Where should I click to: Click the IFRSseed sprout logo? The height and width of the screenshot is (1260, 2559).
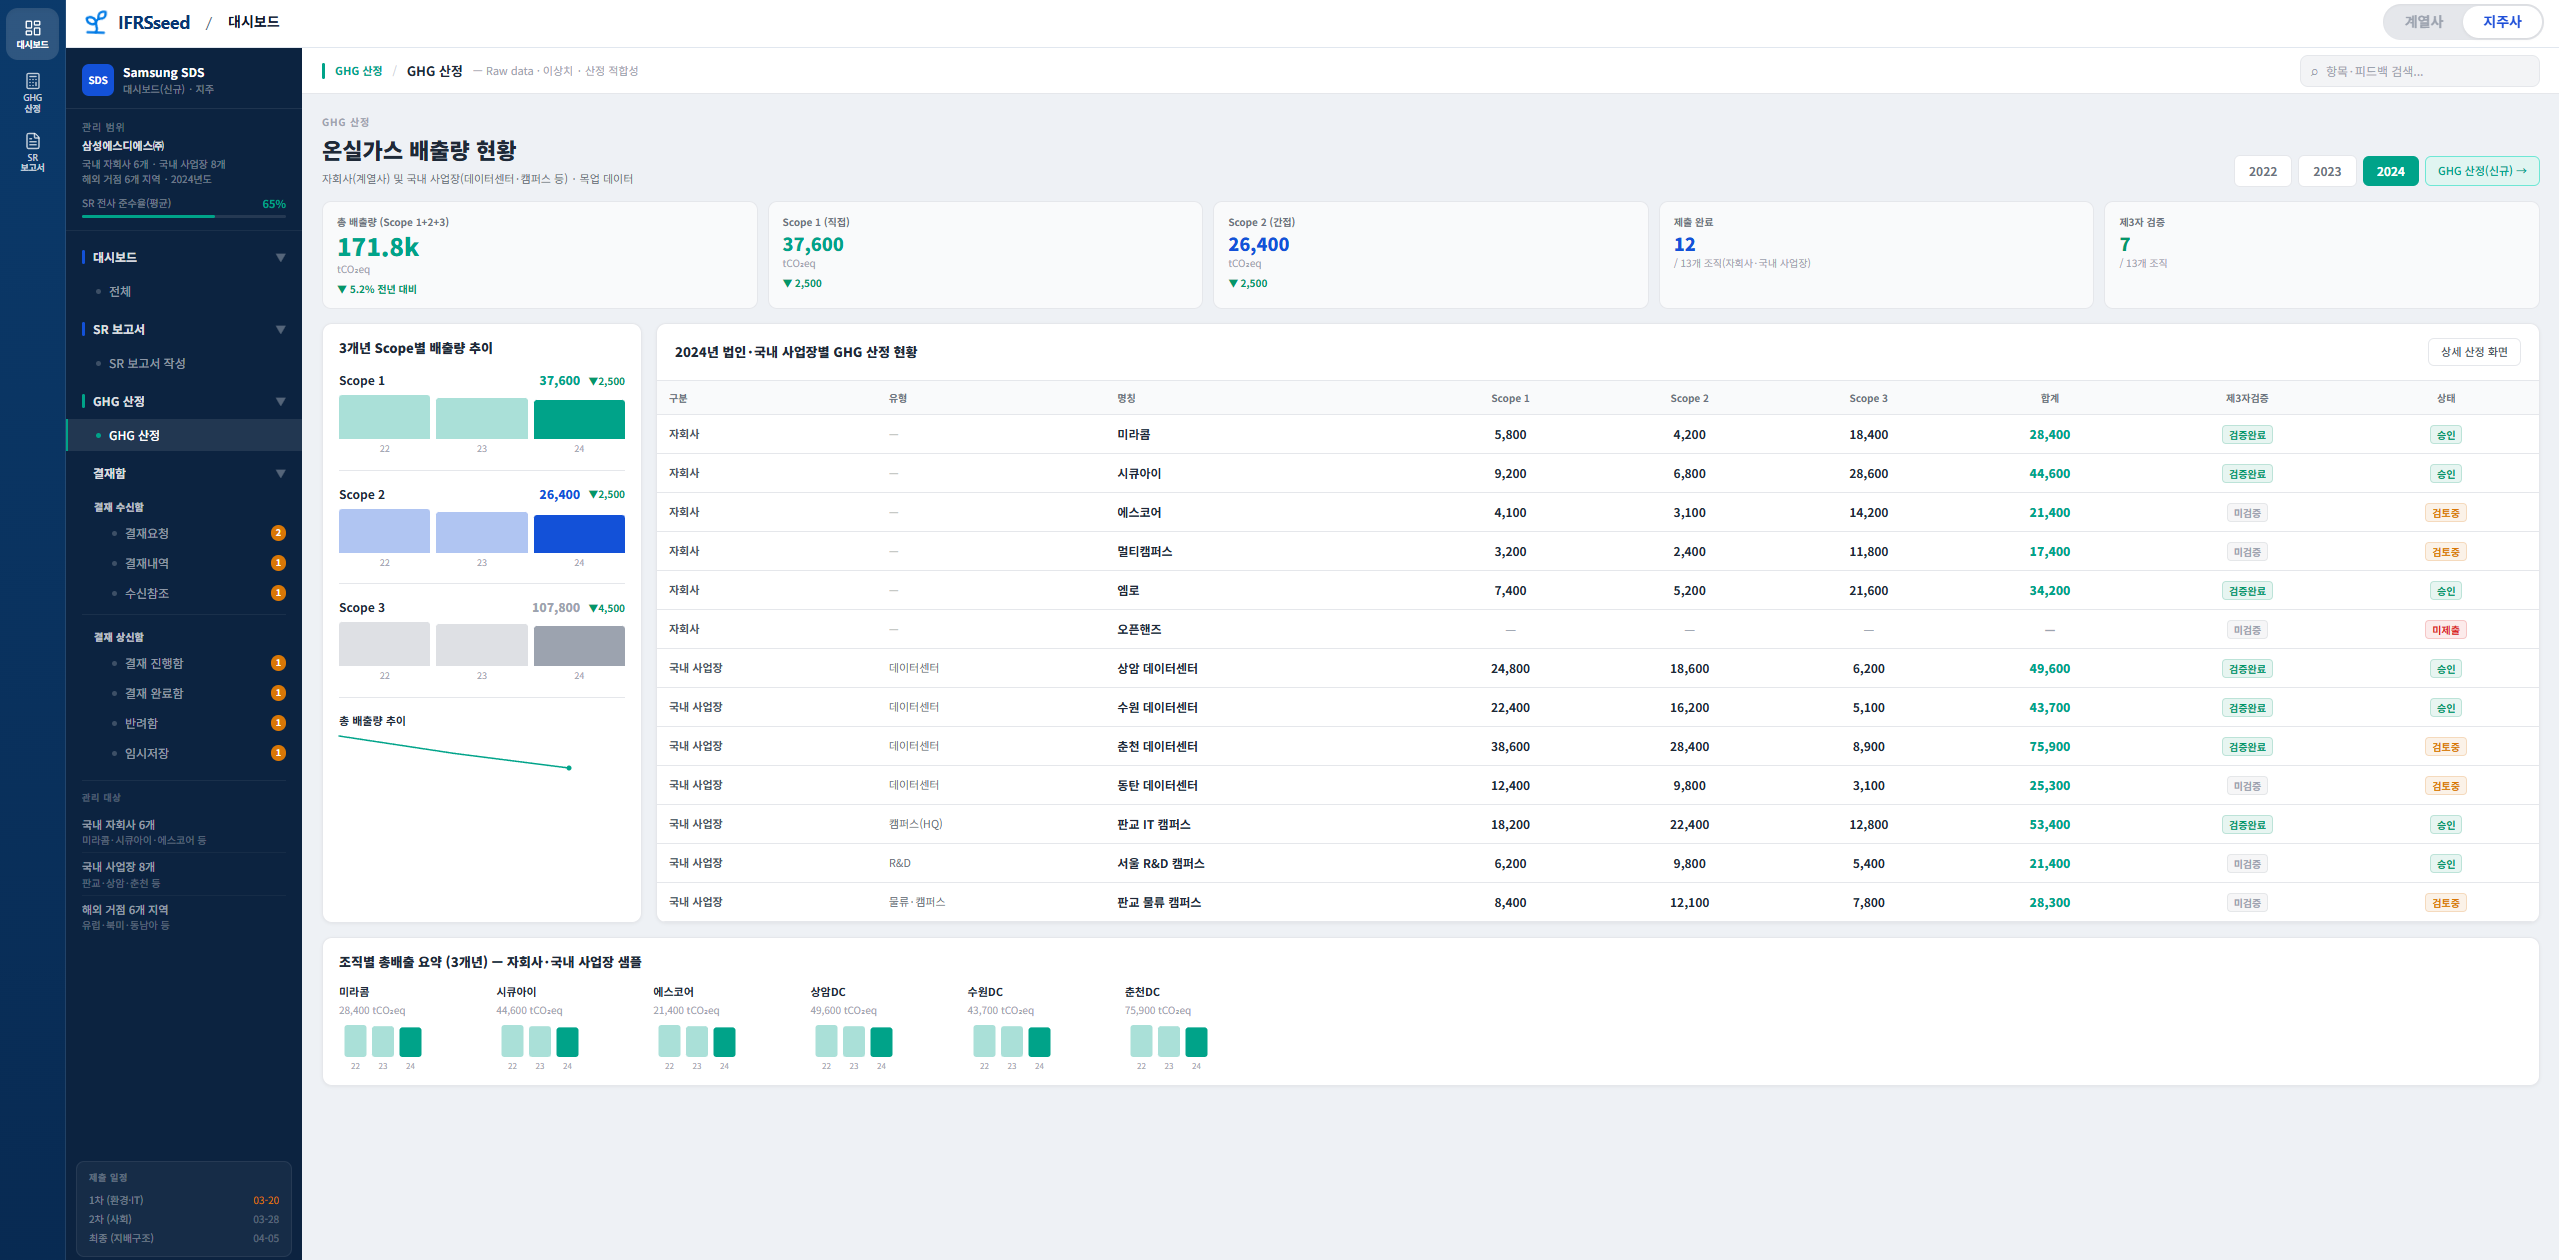(96, 22)
